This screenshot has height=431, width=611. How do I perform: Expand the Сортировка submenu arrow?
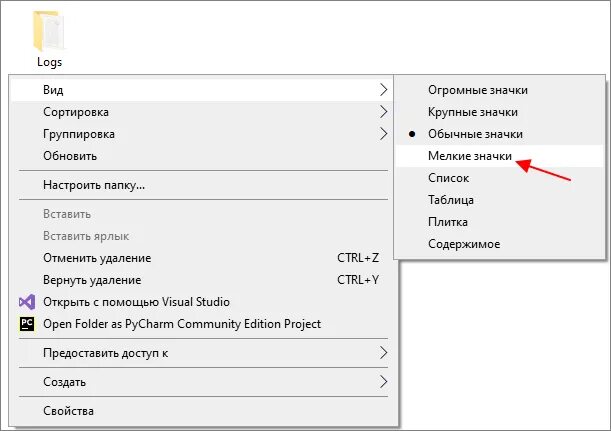tap(384, 112)
